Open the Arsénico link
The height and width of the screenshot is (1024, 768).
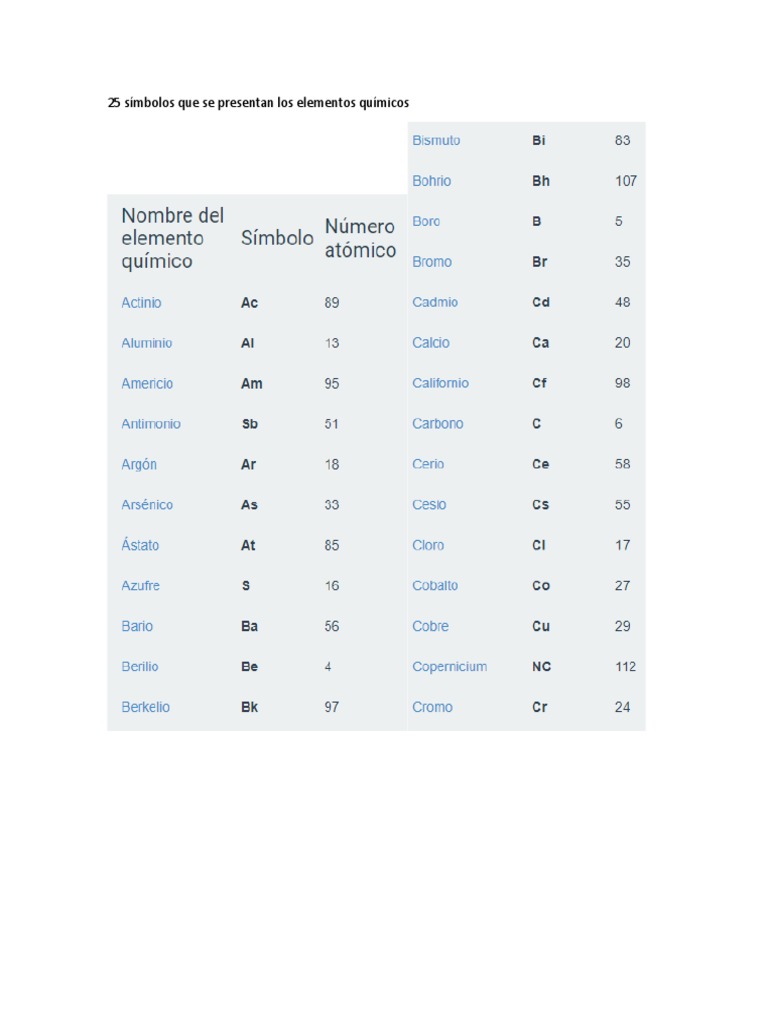(147, 505)
